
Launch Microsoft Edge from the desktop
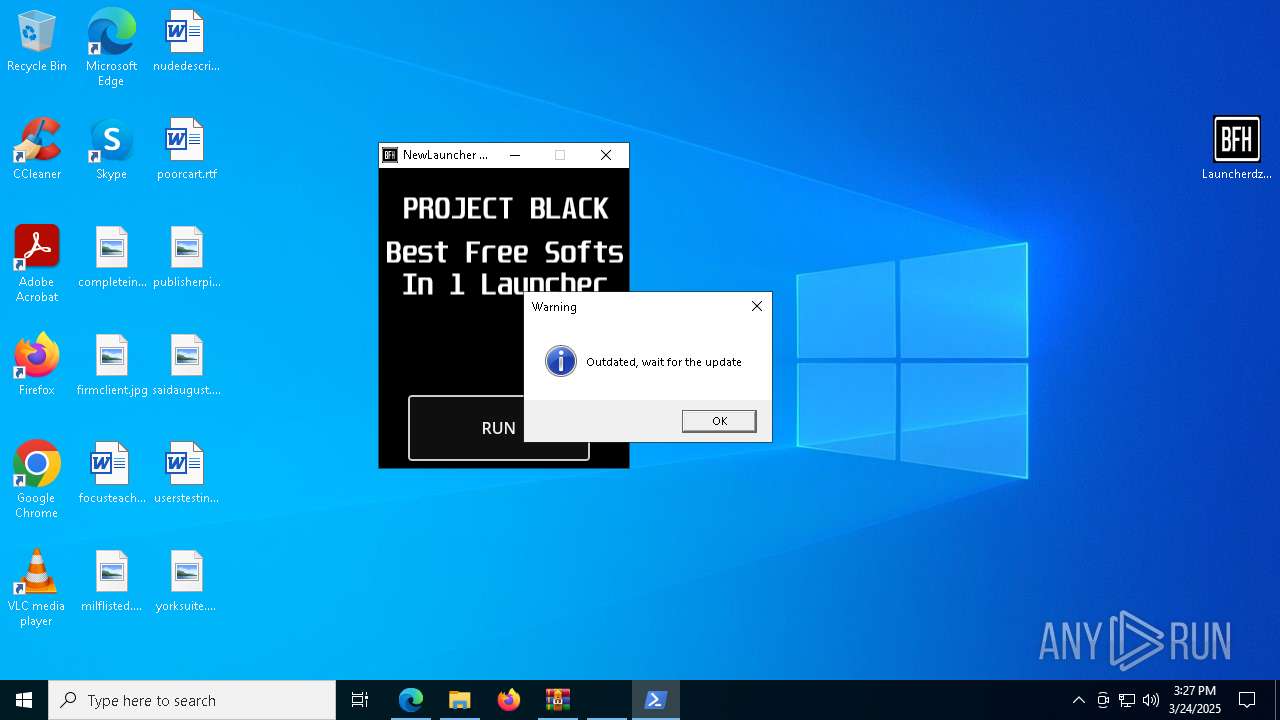click(111, 48)
